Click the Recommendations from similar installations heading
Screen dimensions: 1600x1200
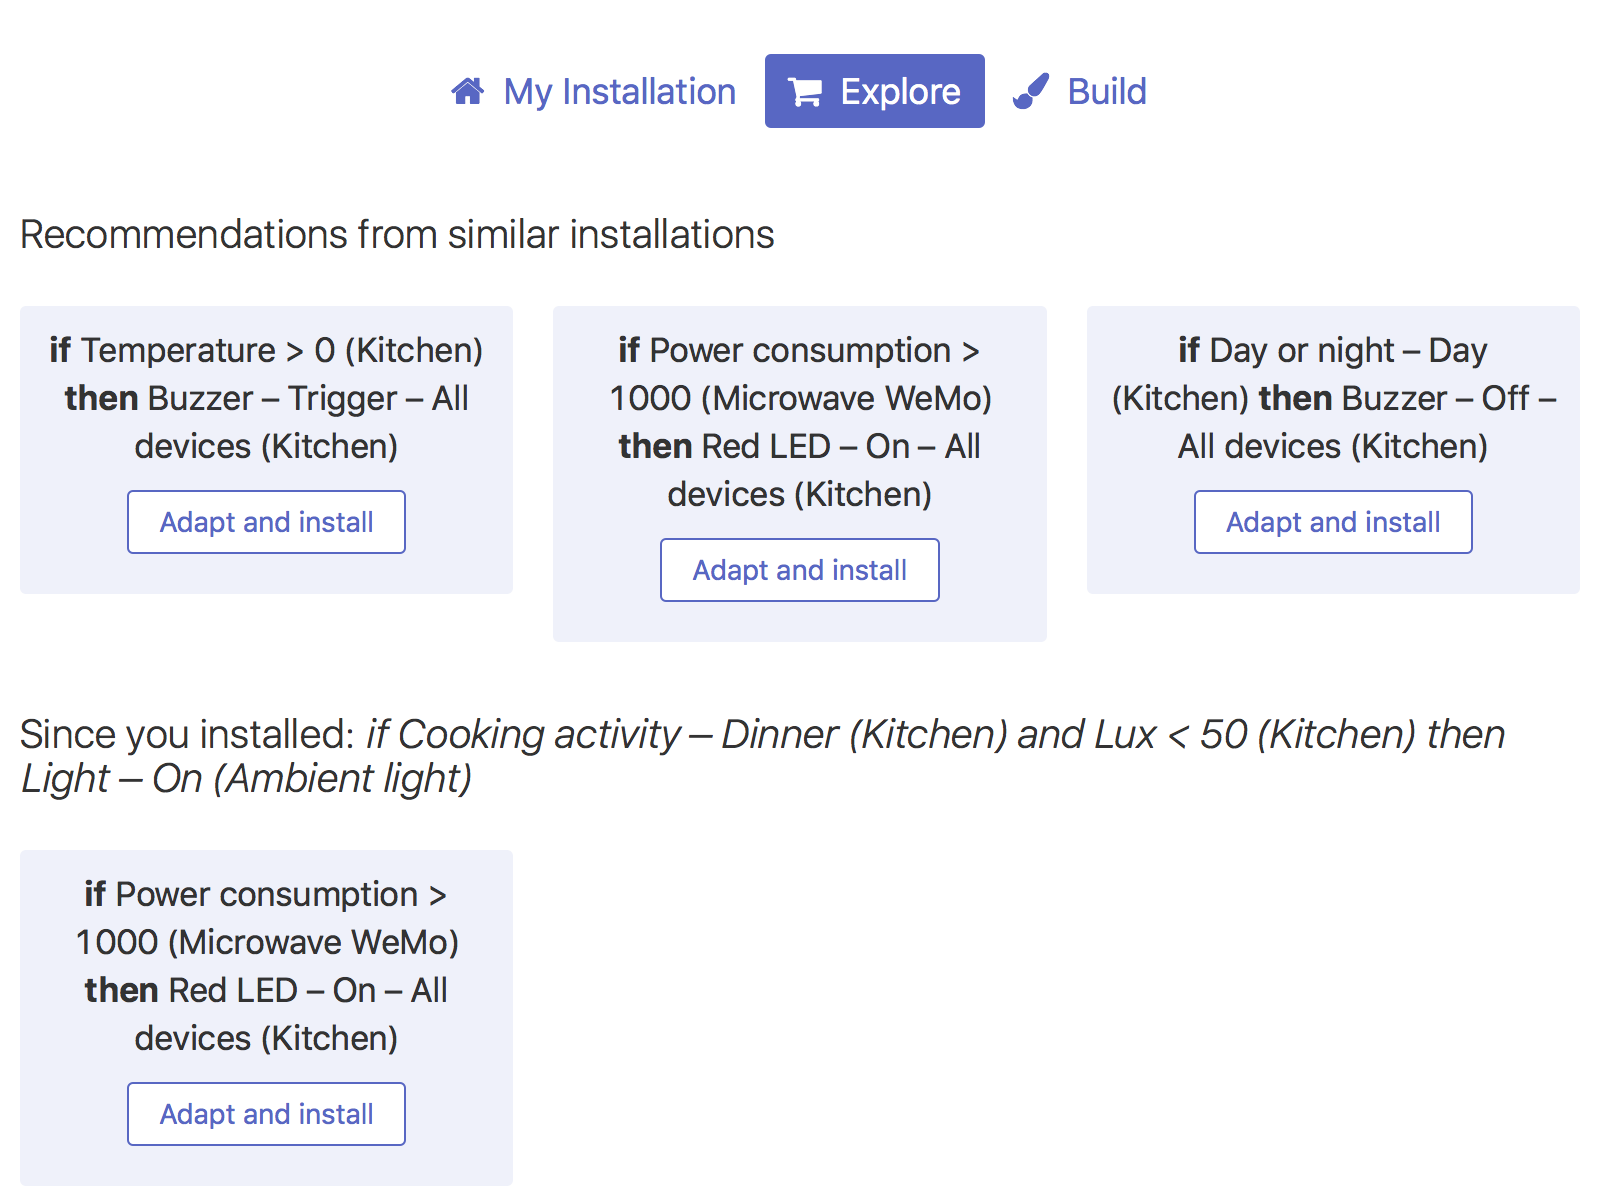(397, 235)
